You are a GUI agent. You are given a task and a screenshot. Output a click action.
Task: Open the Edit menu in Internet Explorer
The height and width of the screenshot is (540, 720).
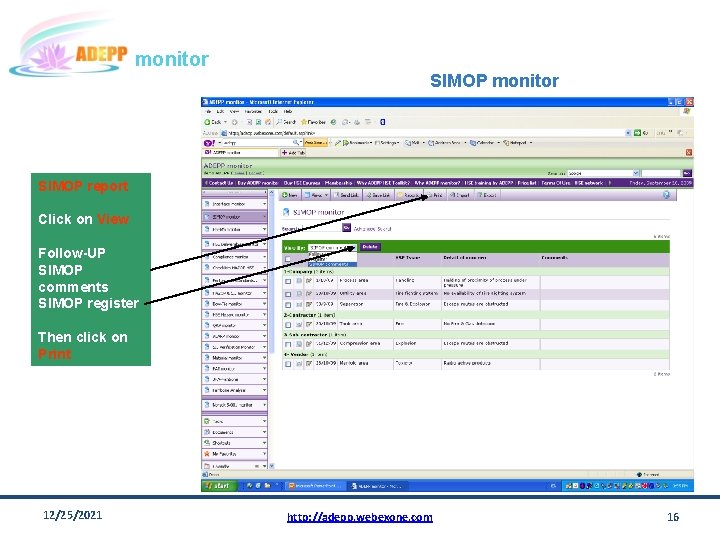(x=220, y=112)
